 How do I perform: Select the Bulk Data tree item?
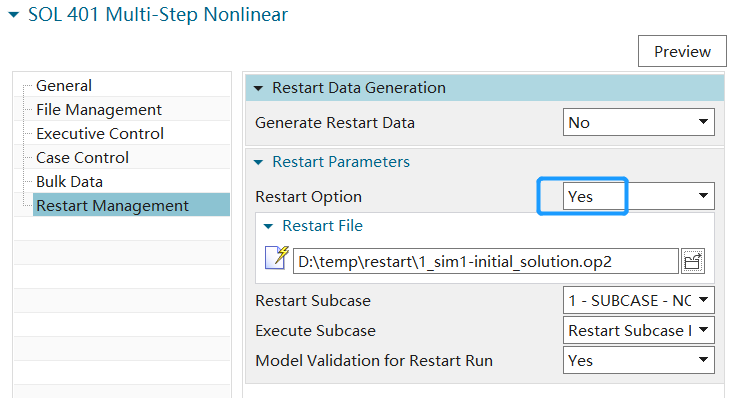point(69,181)
